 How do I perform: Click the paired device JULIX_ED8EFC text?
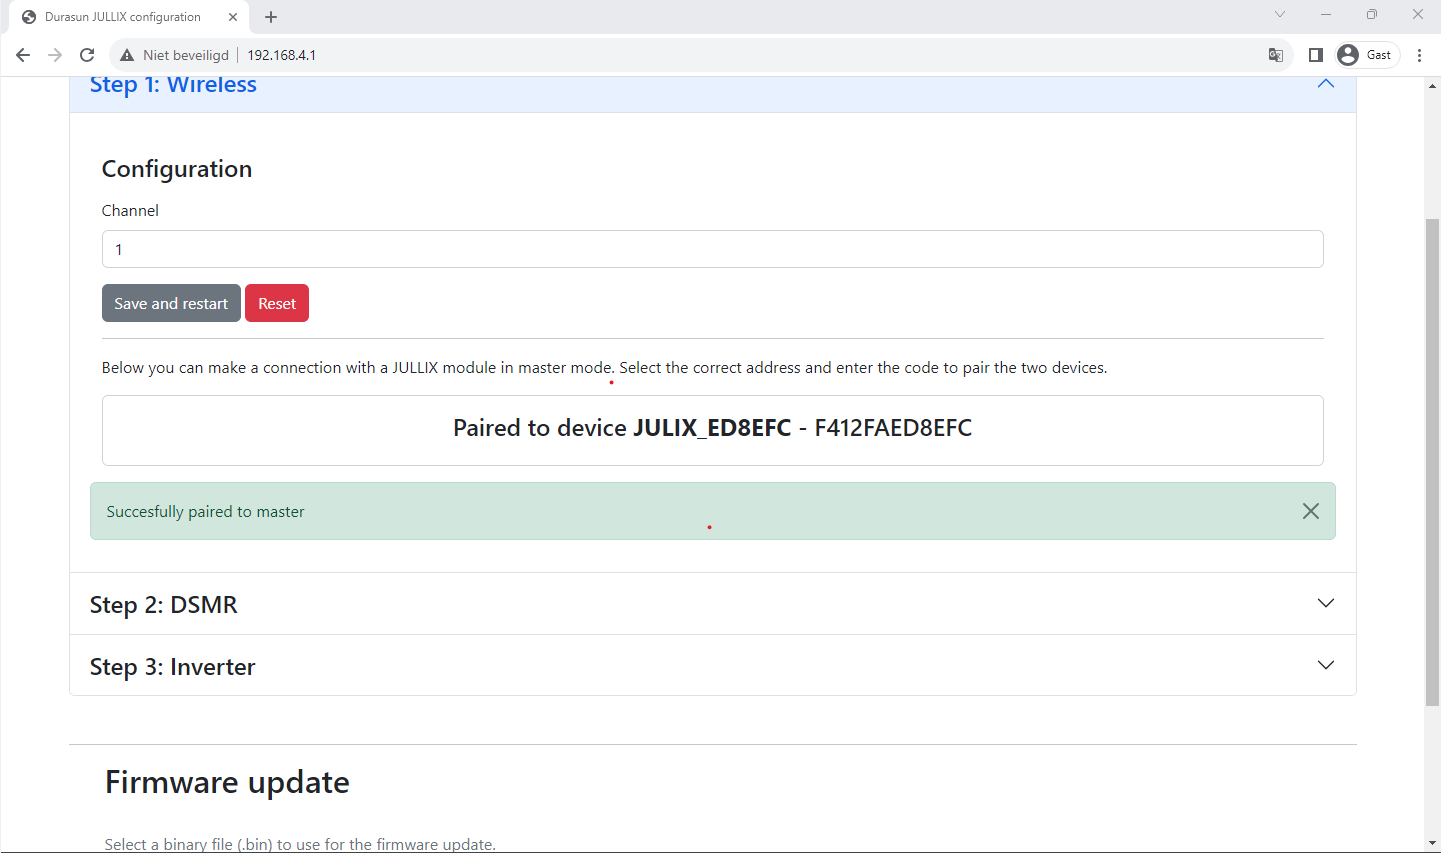(712, 428)
